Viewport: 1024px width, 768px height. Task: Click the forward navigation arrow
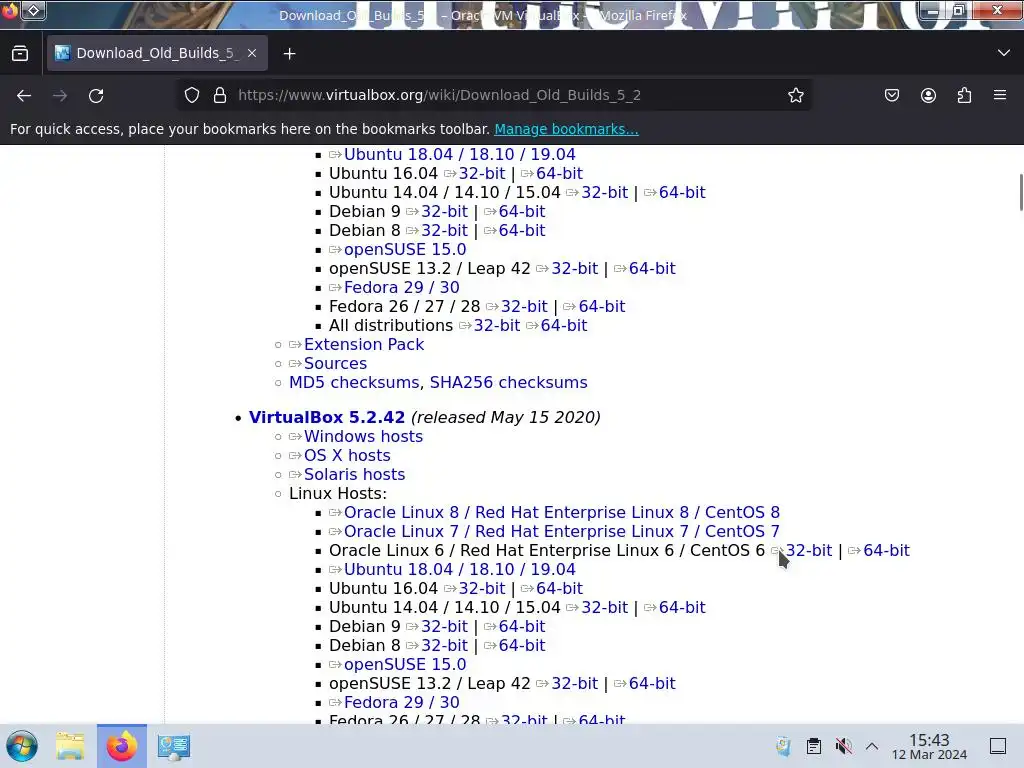coord(60,95)
